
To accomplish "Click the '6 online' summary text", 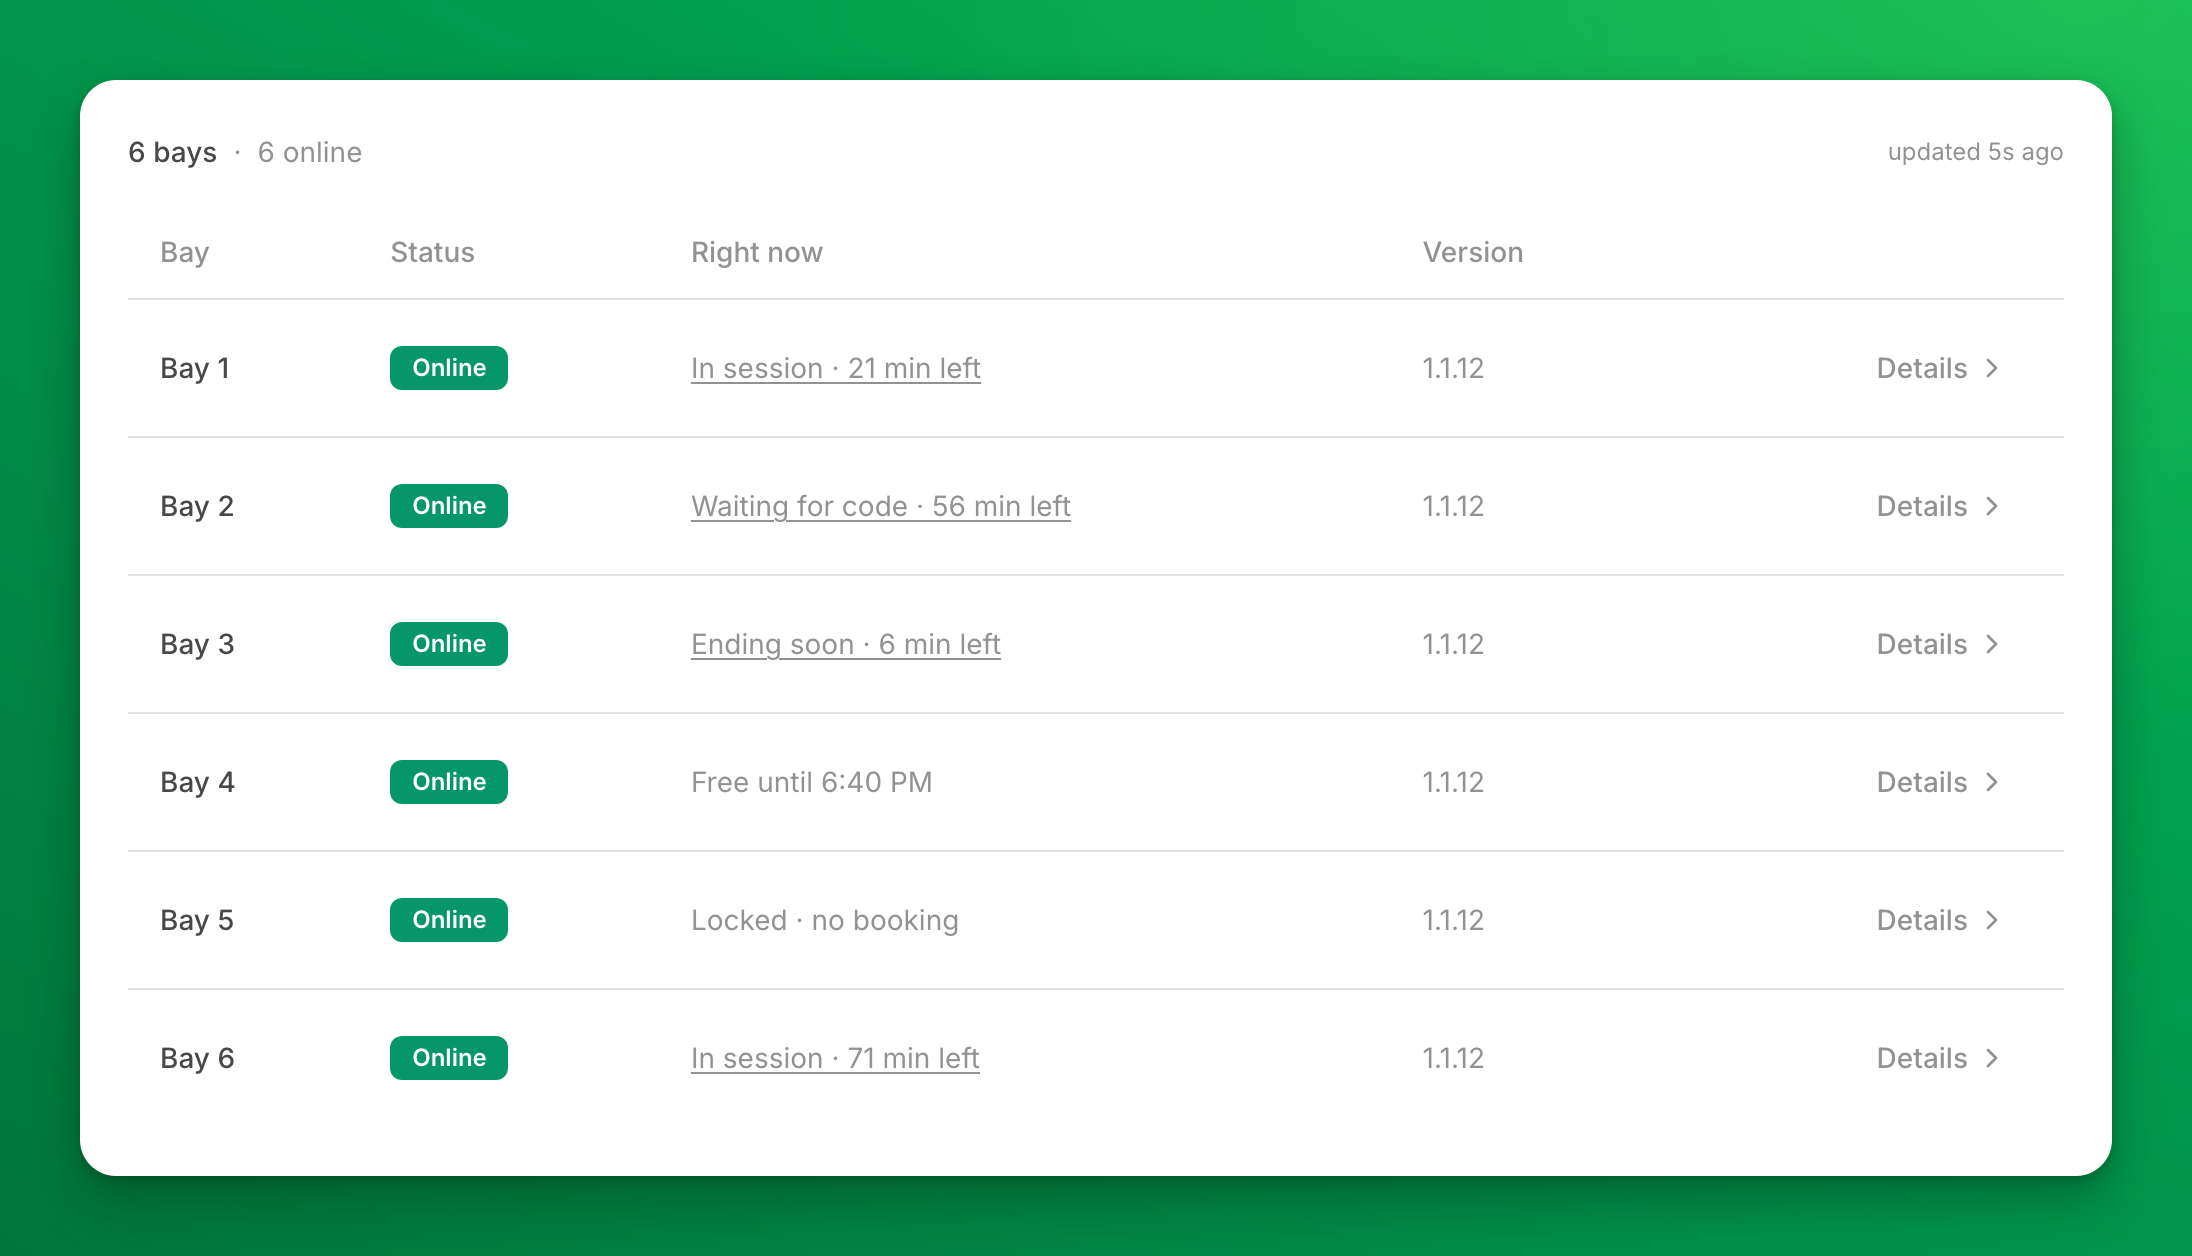I will 310,152.
